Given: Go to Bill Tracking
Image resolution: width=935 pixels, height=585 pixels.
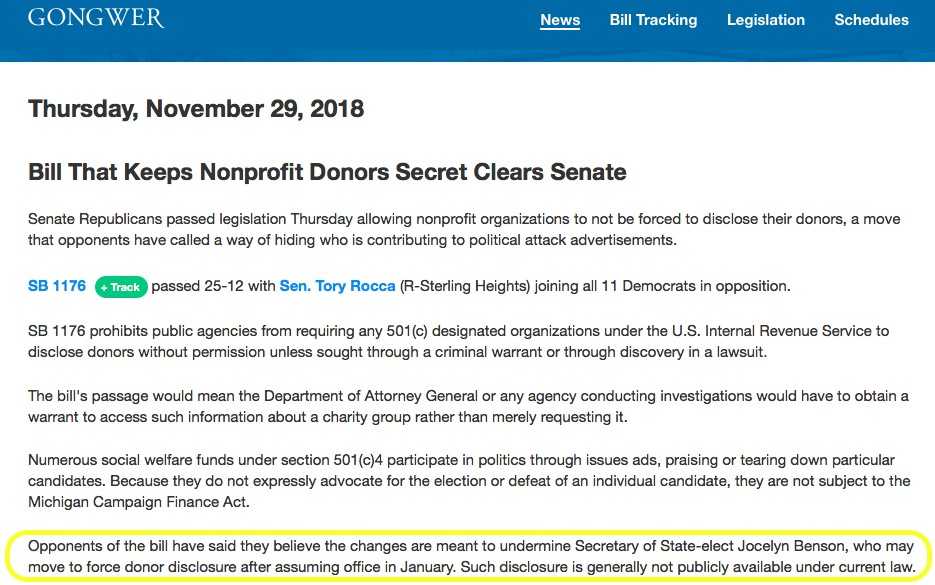Looking at the screenshot, I should pyautogui.click(x=653, y=20).
